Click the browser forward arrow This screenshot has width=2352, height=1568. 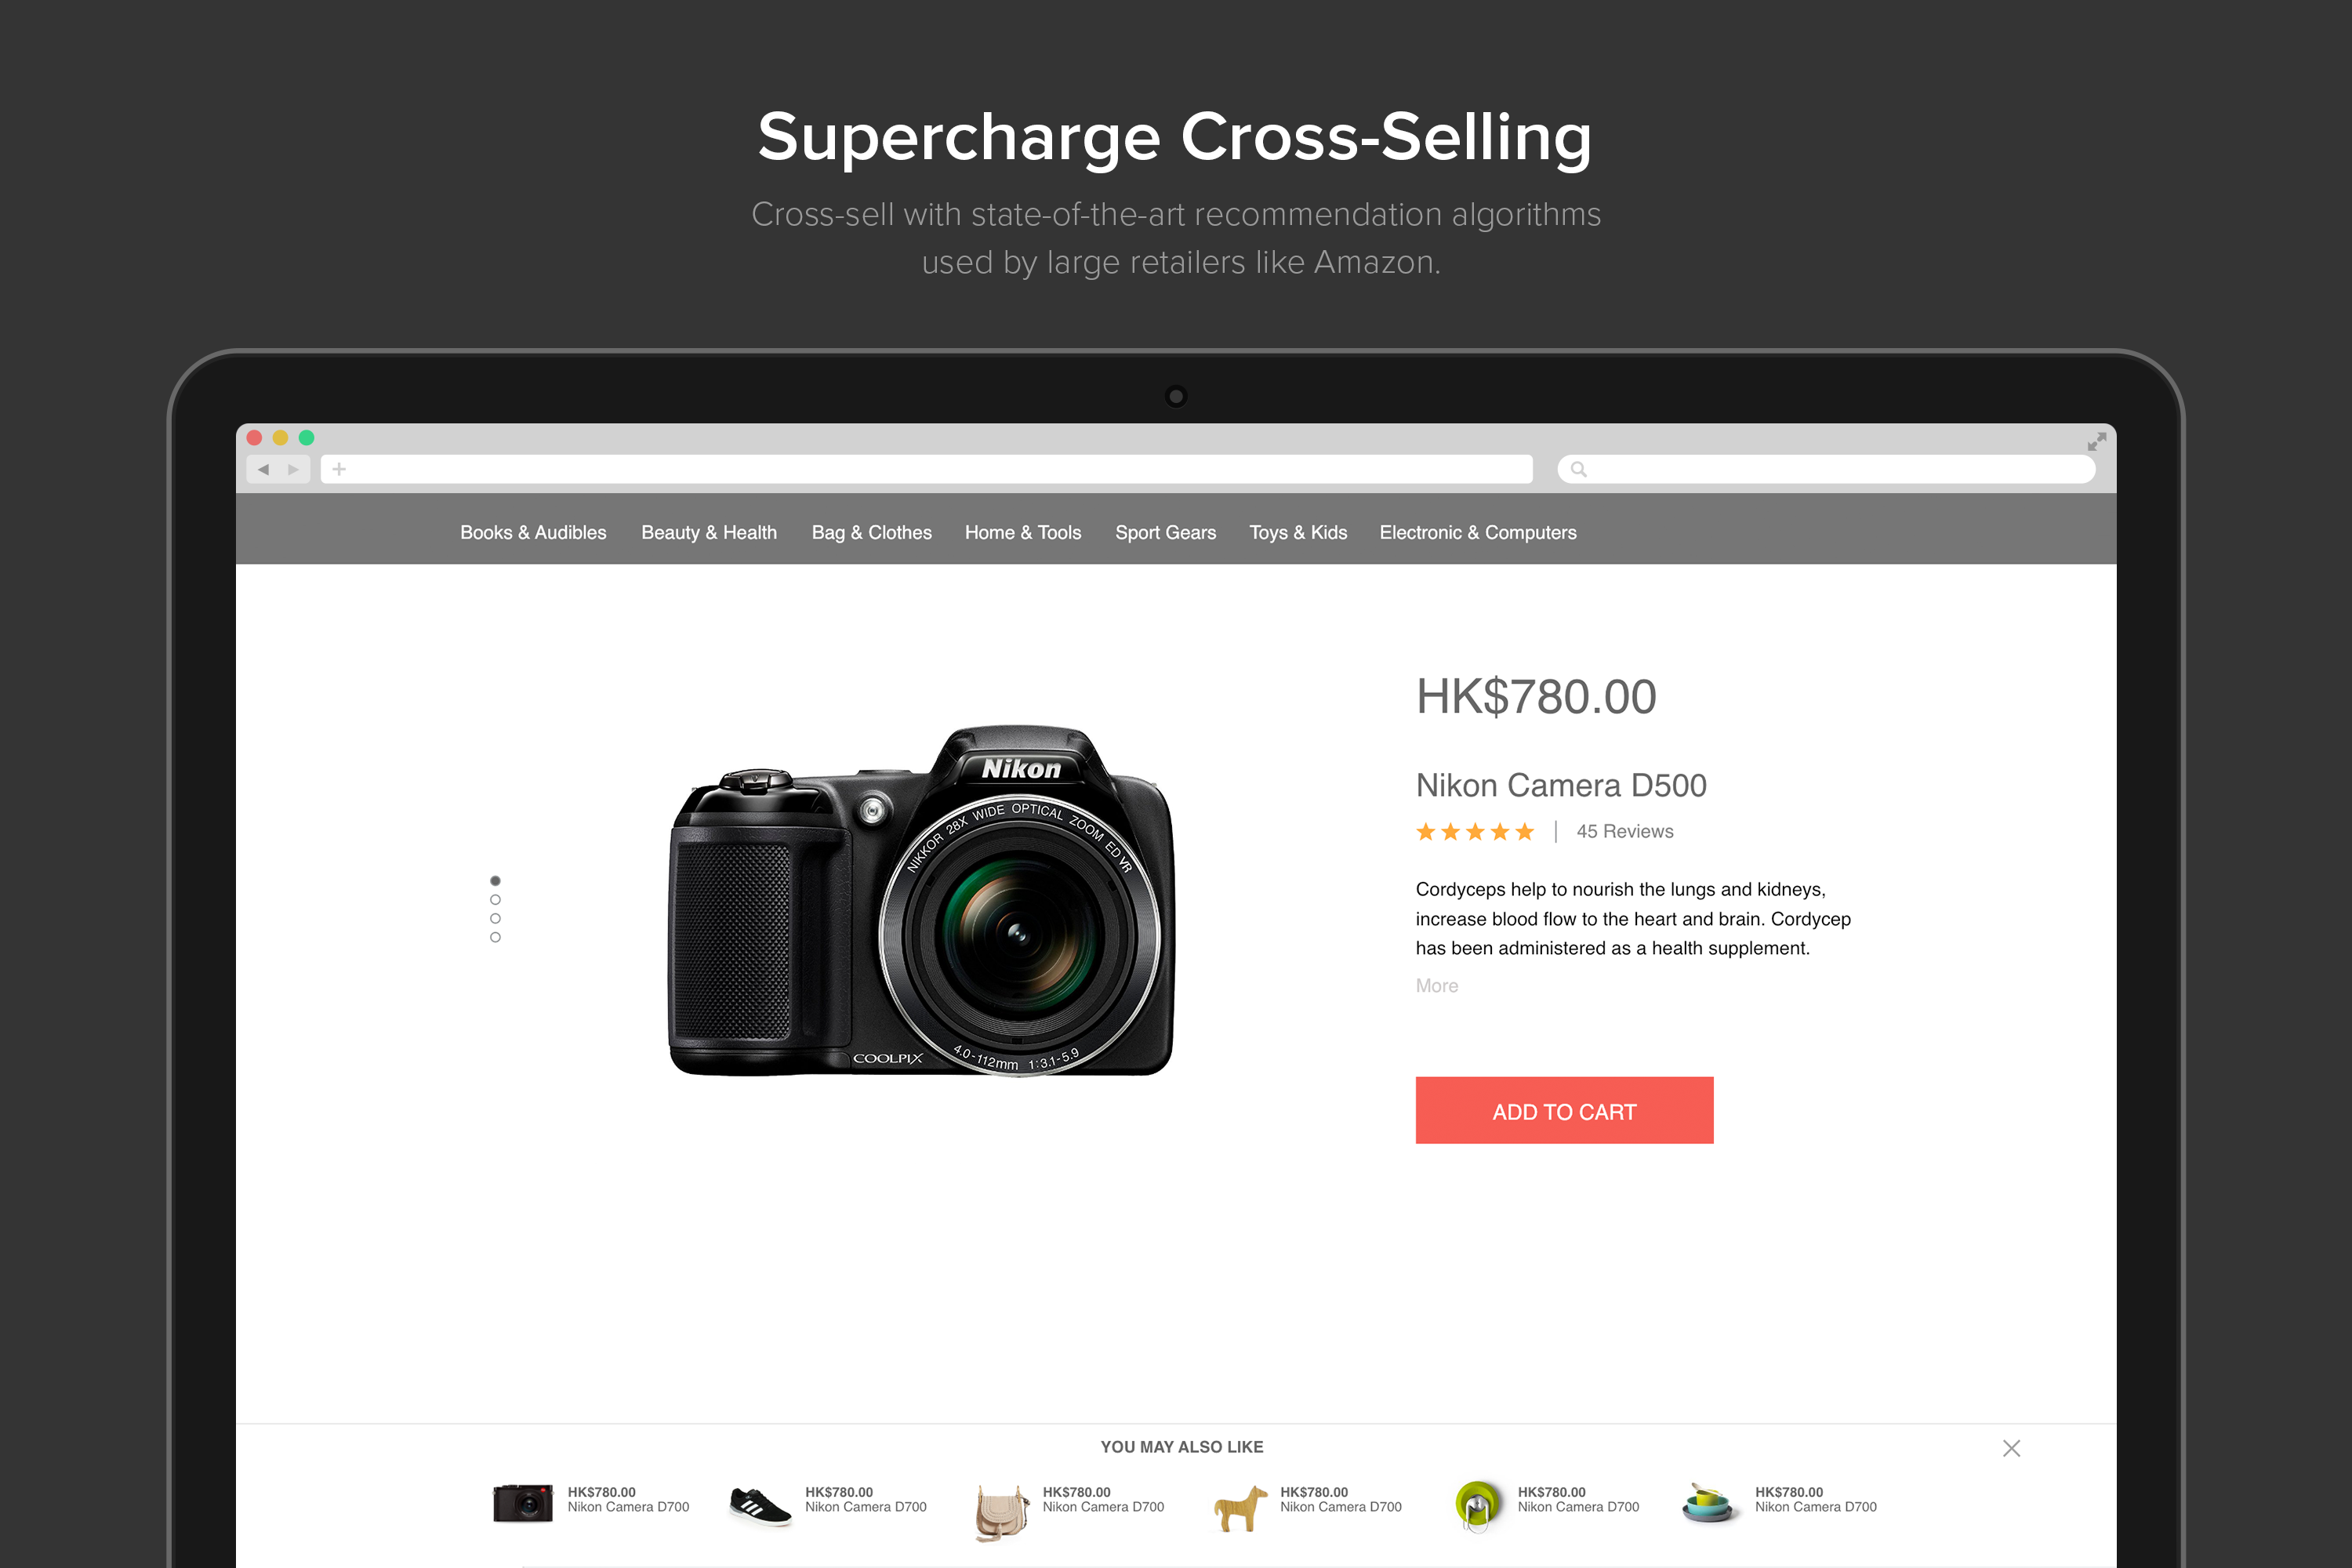293,469
